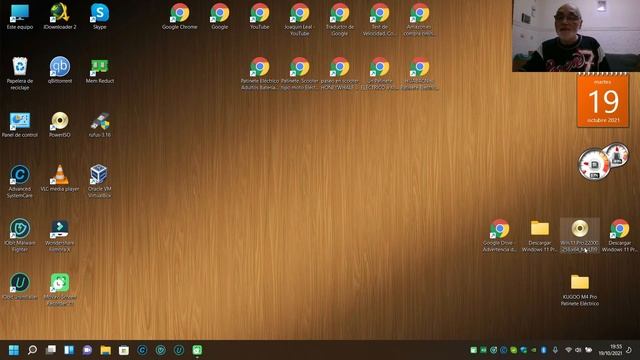This screenshot has height=360, width=640.
Task: Select the Joaquin Leal - YouTube shortcut
Action: (x=300, y=20)
